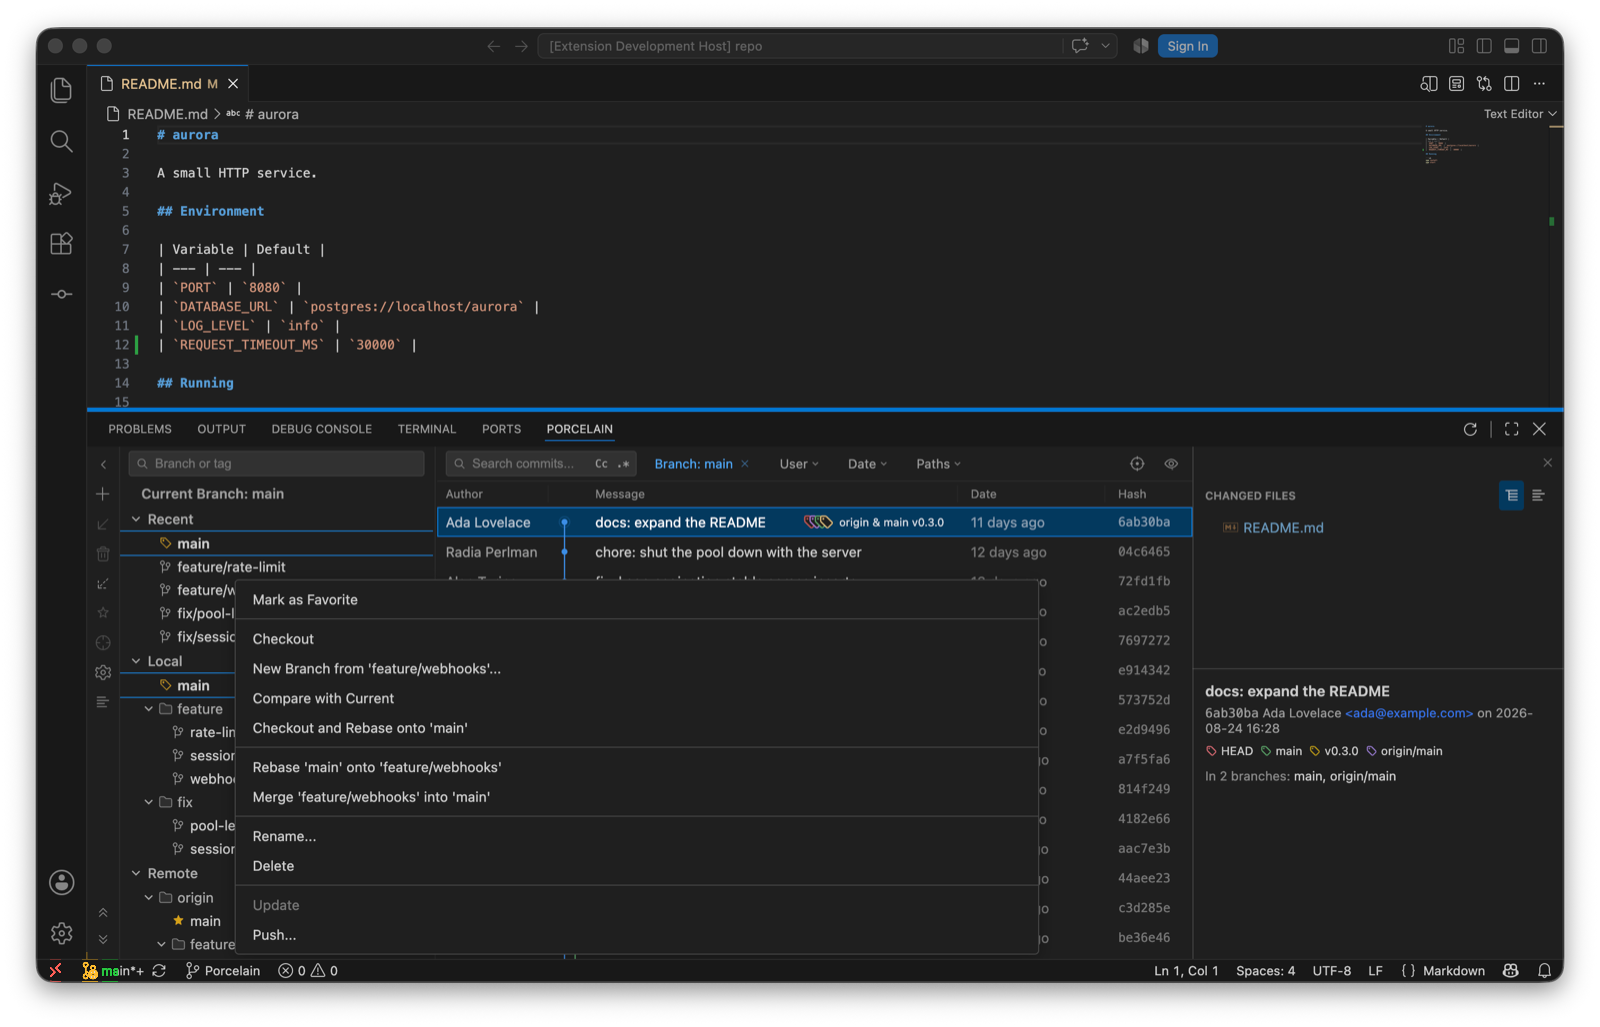Click the Sign In button
1600x1027 pixels.
pos(1187,46)
